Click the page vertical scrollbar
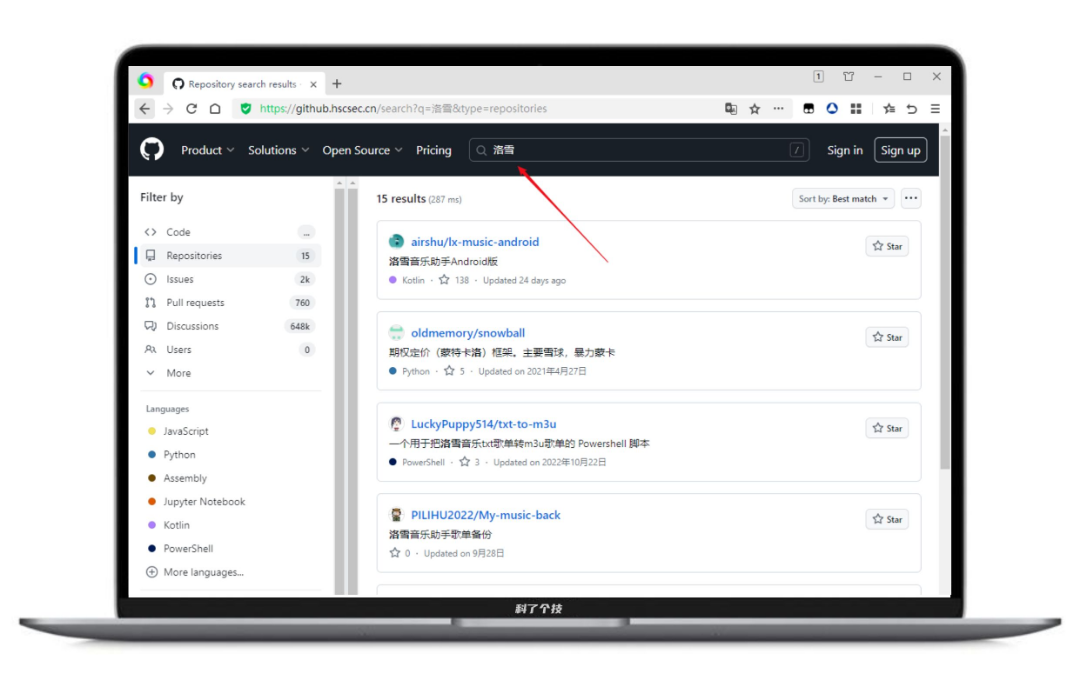Screen dimensions: 1080x693 pyautogui.click(x=944, y=303)
